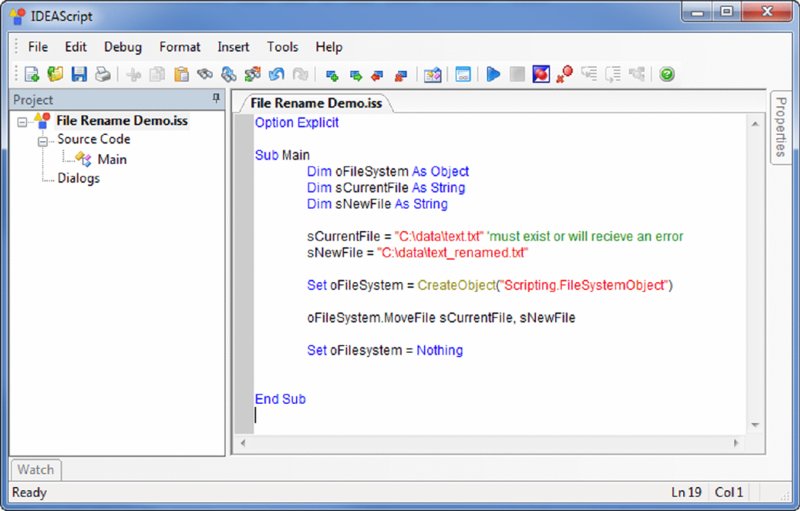Click the bookmark icon with the green plus
Screen dimensions: 800x511
(332, 75)
